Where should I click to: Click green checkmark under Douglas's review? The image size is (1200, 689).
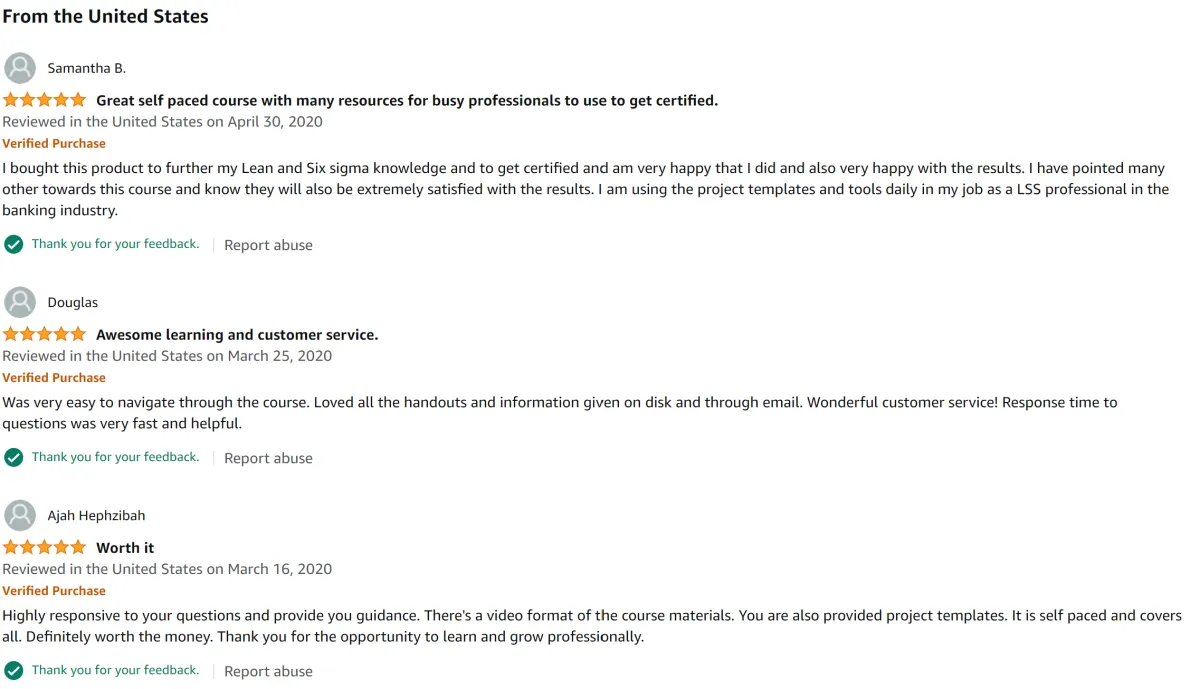(14, 457)
